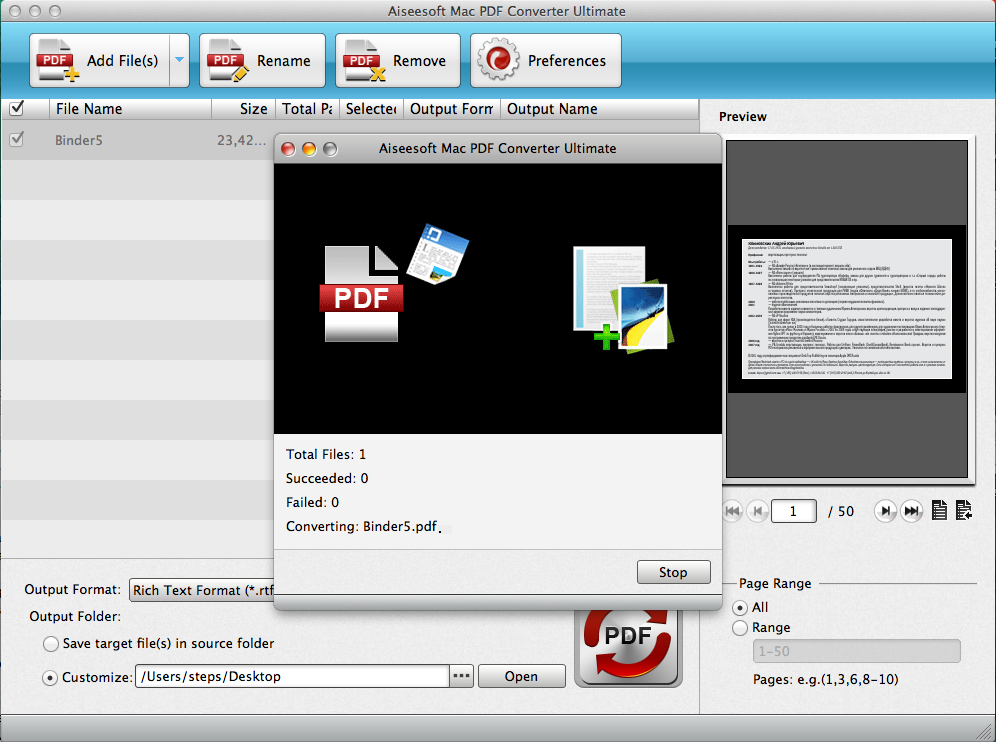
Task: Jump to last page in preview
Action: pyautogui.click(x=911, y=511)
